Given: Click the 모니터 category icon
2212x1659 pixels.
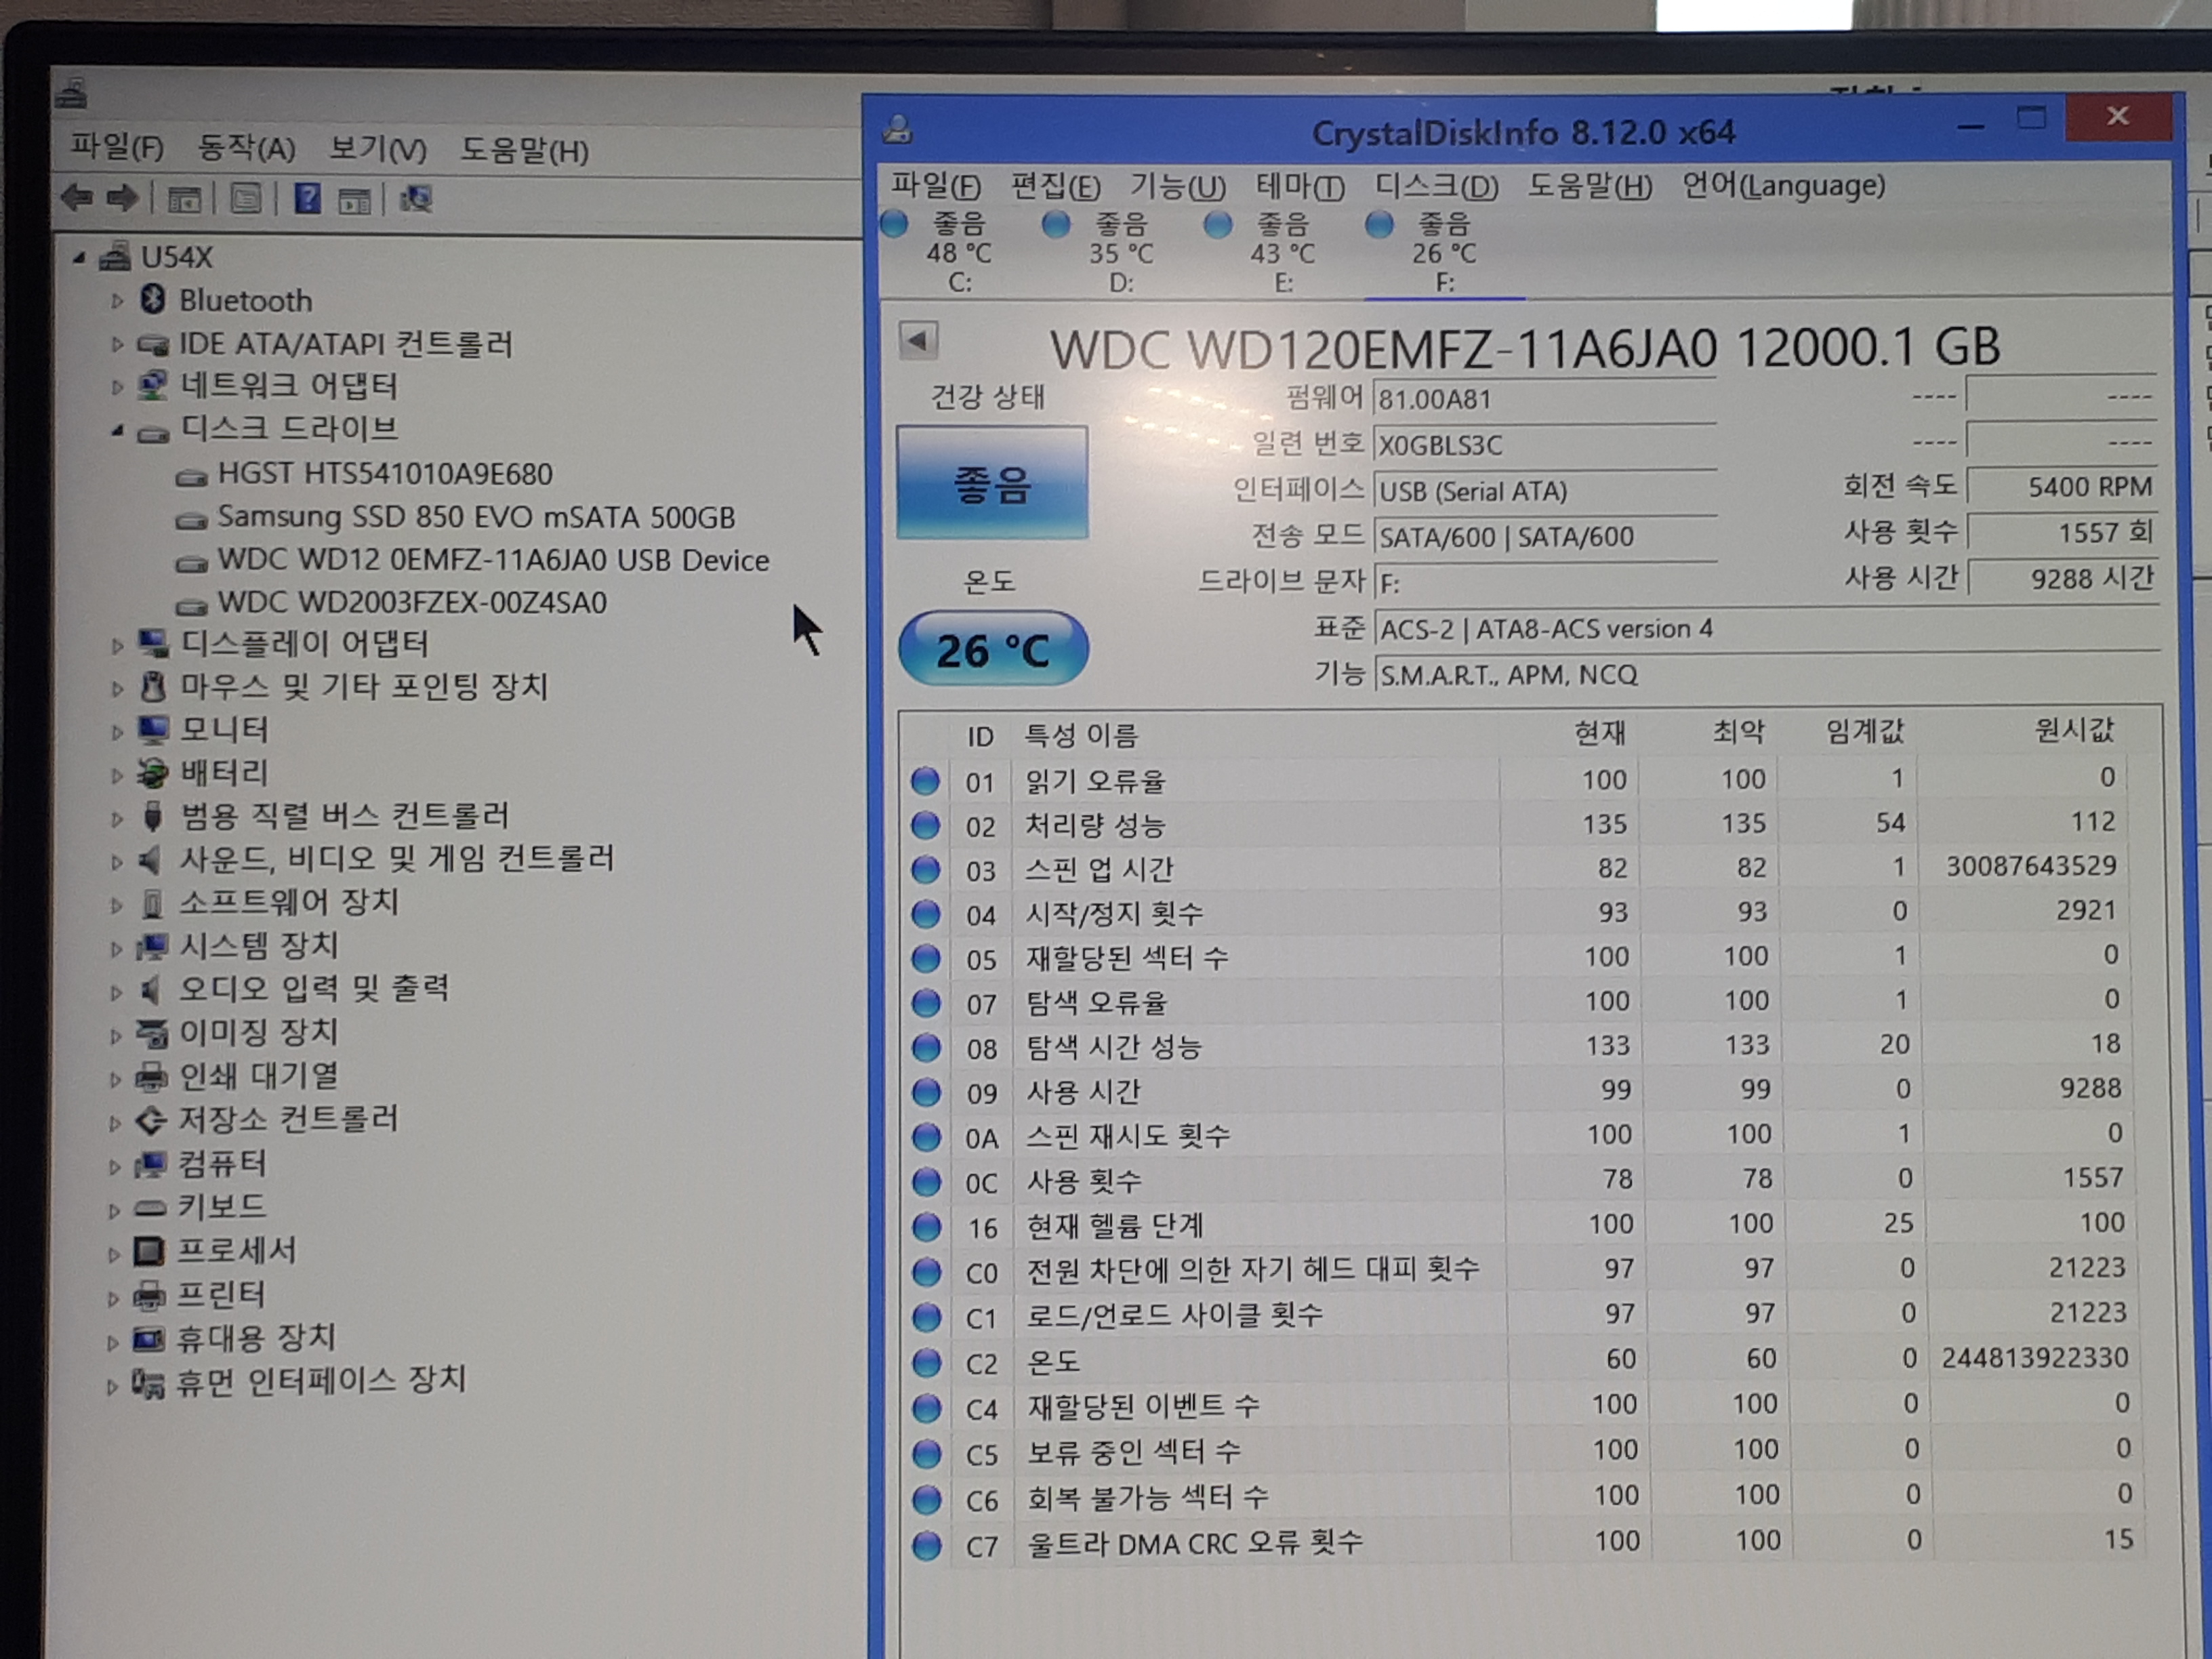Looking at the screenshot, I should point(153,729).
